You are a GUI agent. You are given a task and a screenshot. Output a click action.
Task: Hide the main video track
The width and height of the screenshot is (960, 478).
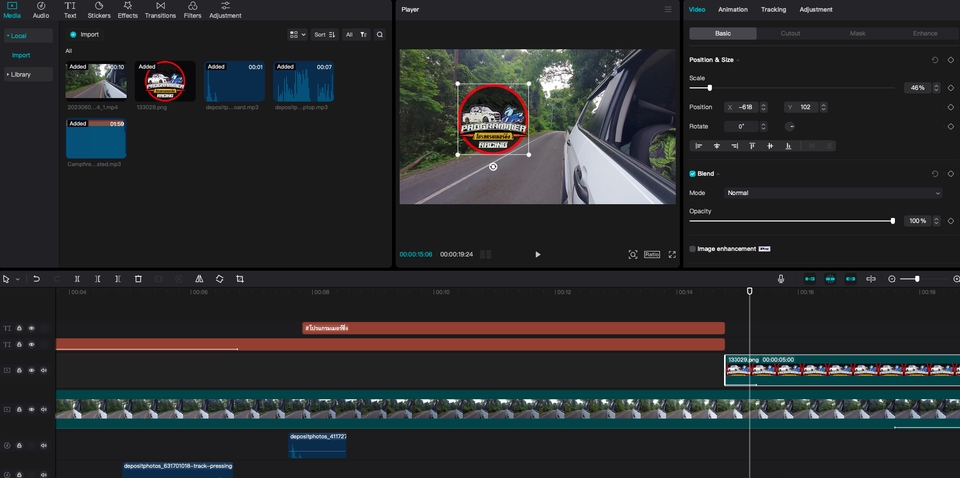[31, 409]
